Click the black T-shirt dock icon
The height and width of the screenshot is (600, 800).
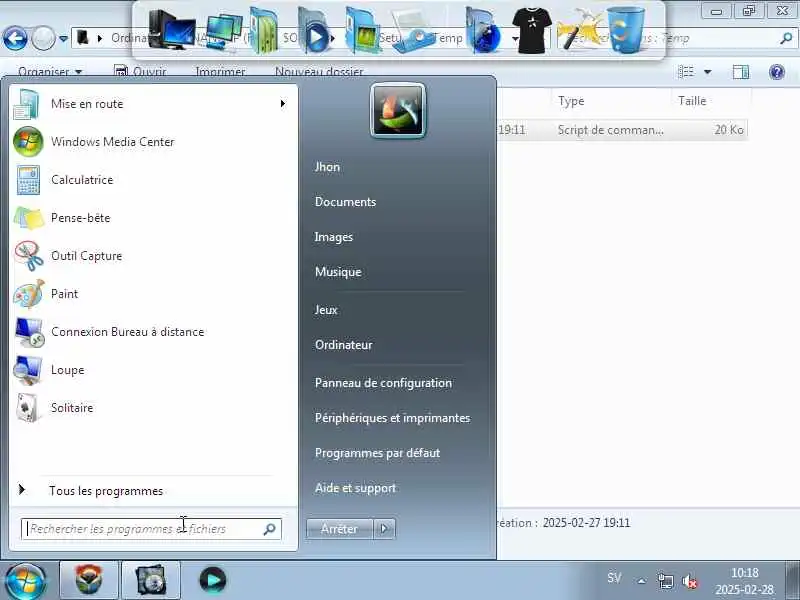[x=532, y=31]
